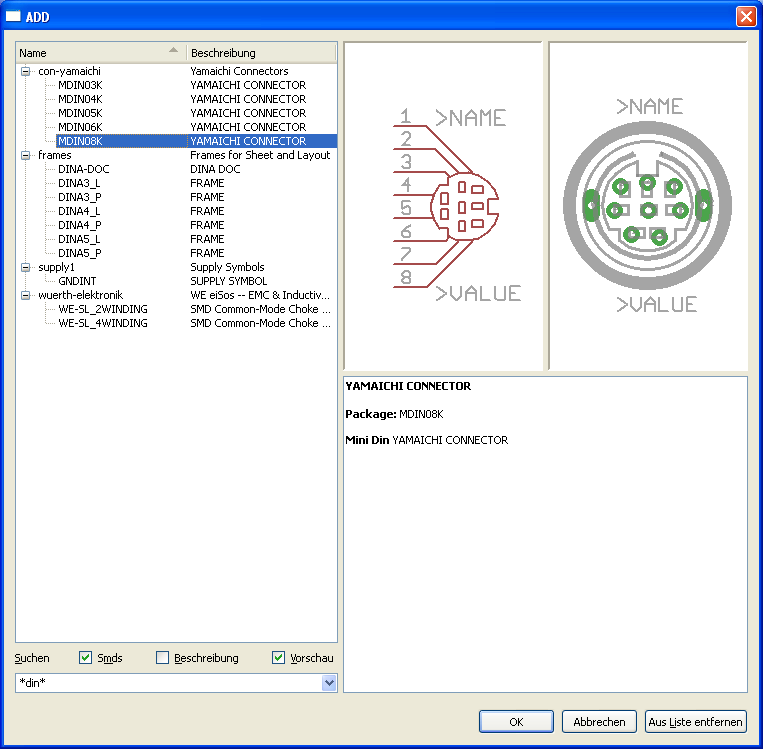Image resolution: width=763 pixels, height=749 pixels.
Task: Click the 'WE eiSos -- EMC & Inductiv...' description
Action: pyautogui.click(x=260, y=295)
